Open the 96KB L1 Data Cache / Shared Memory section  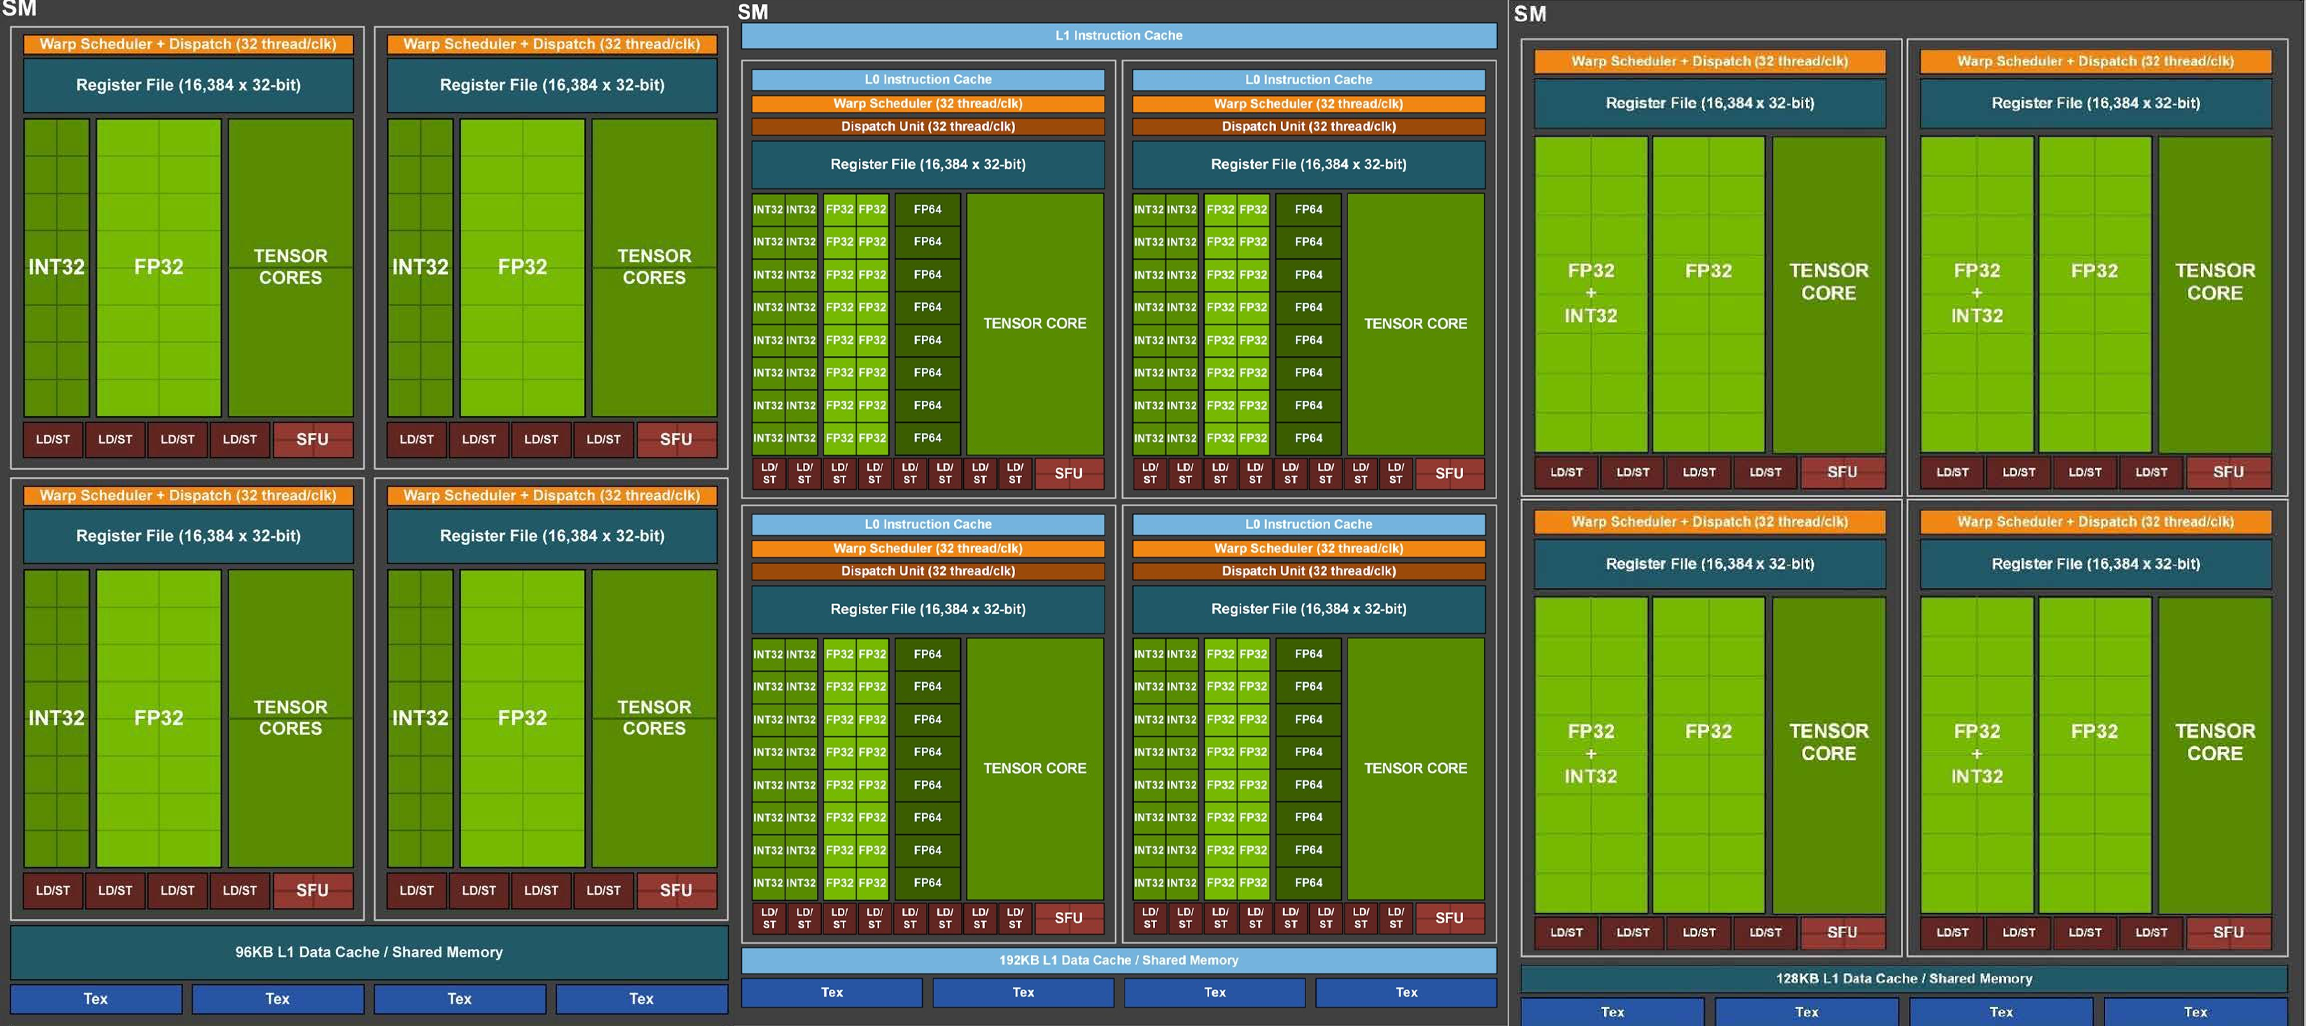click(x=367, y=952)
